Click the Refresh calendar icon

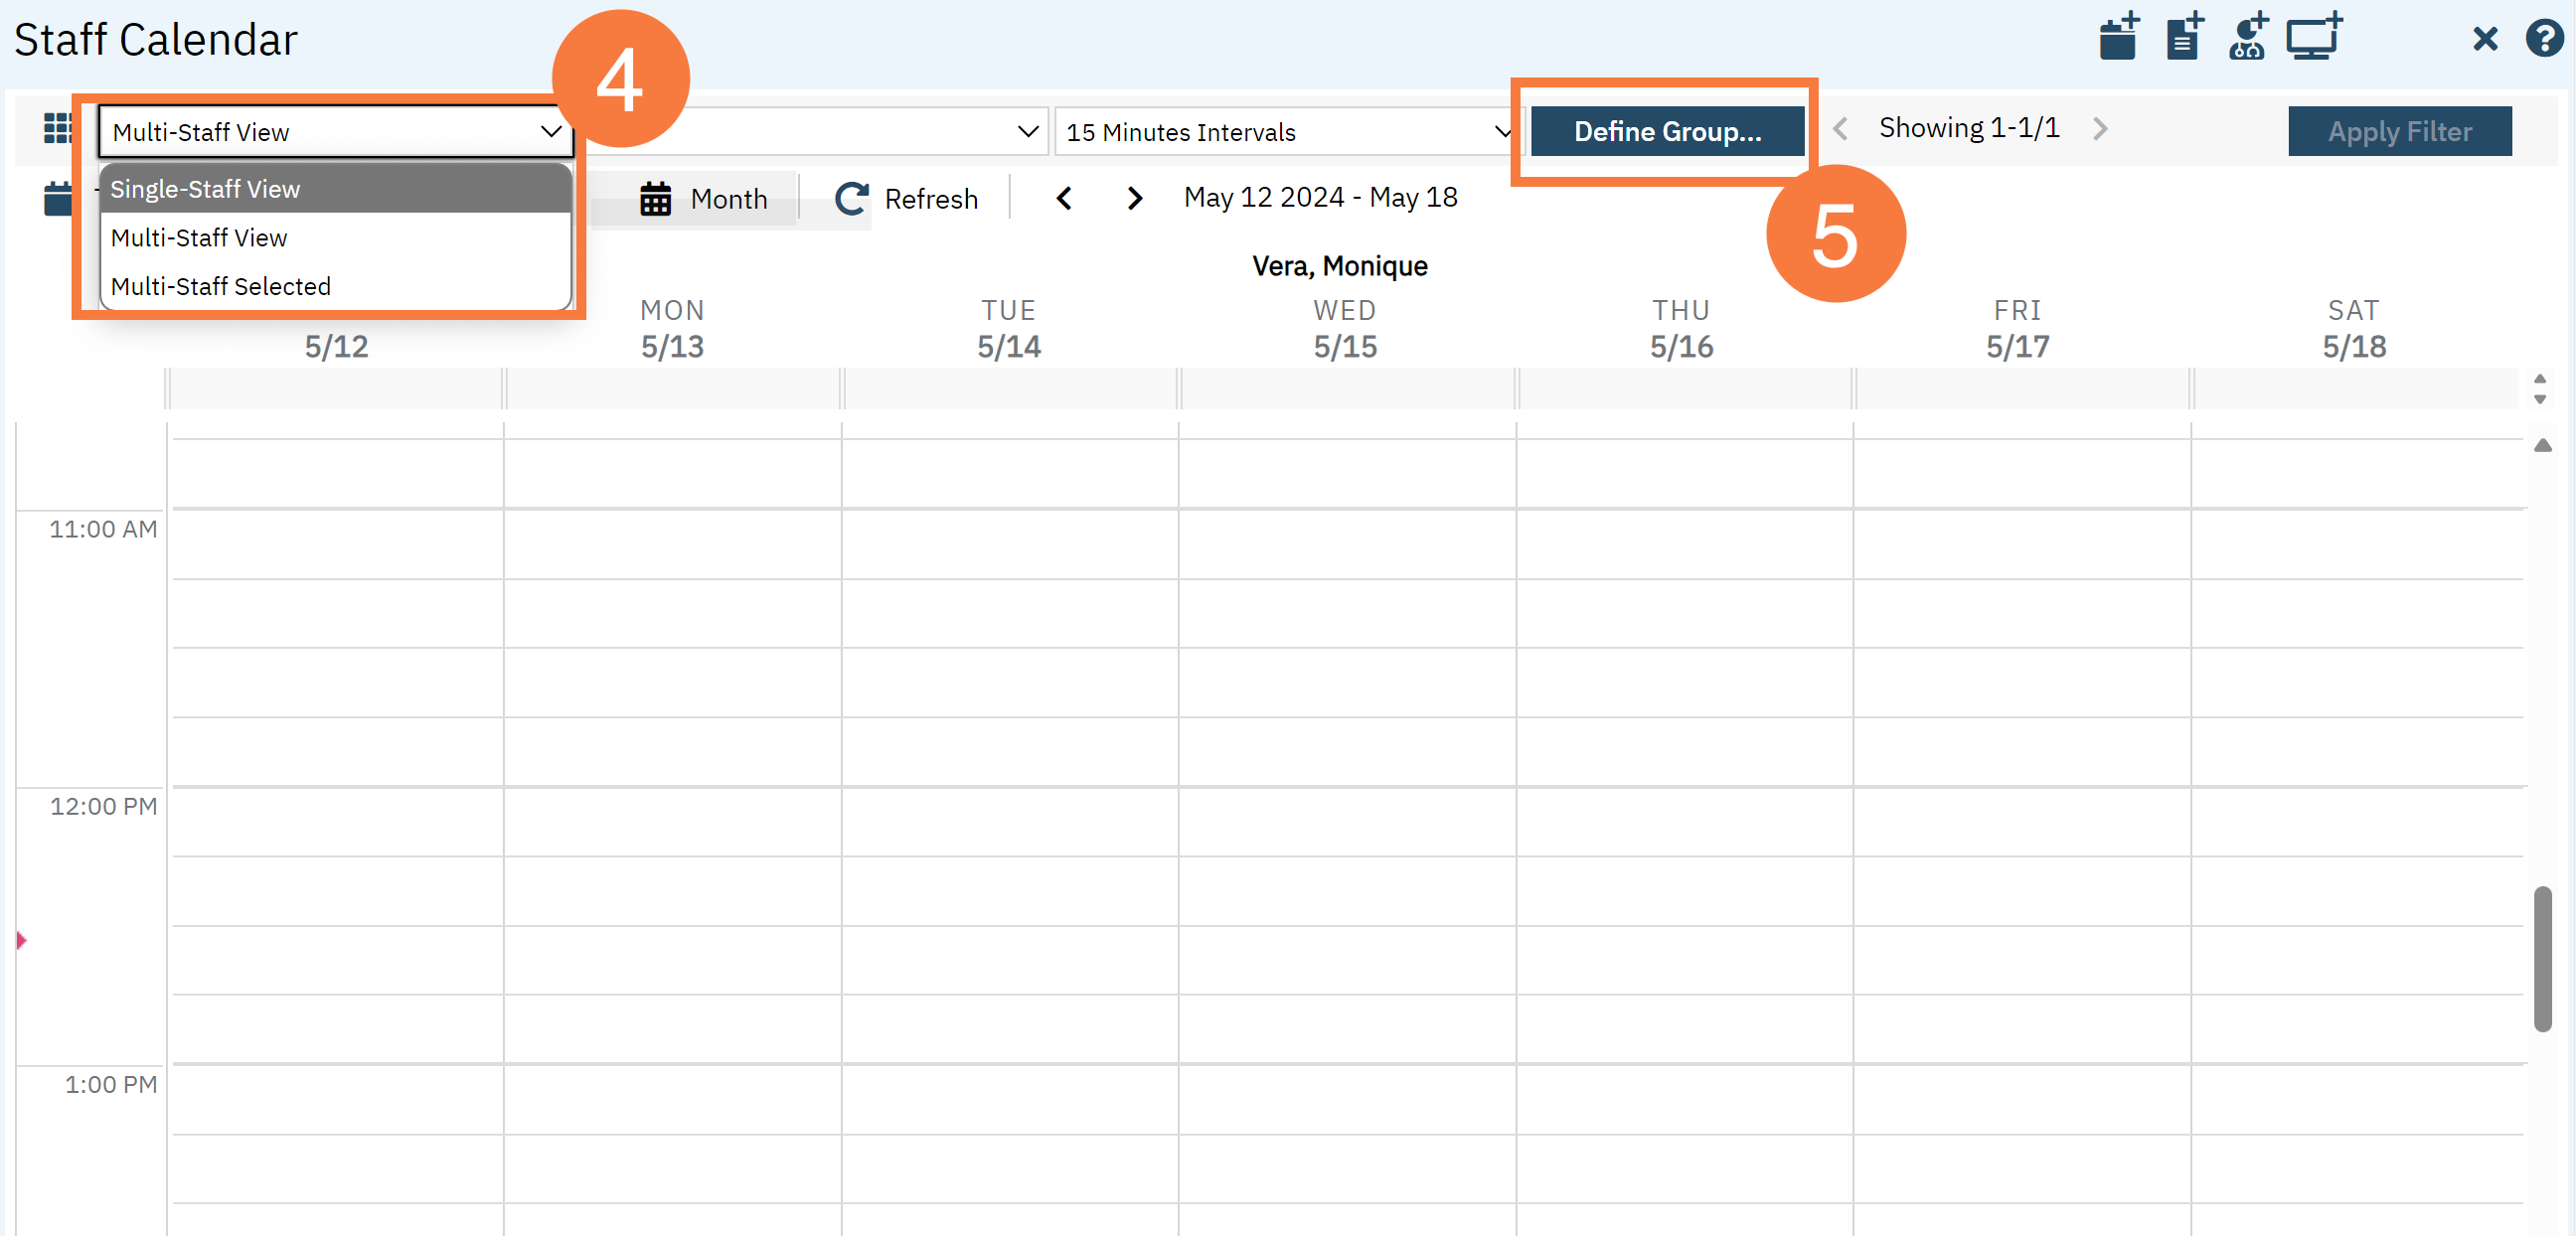coord(852,198)
